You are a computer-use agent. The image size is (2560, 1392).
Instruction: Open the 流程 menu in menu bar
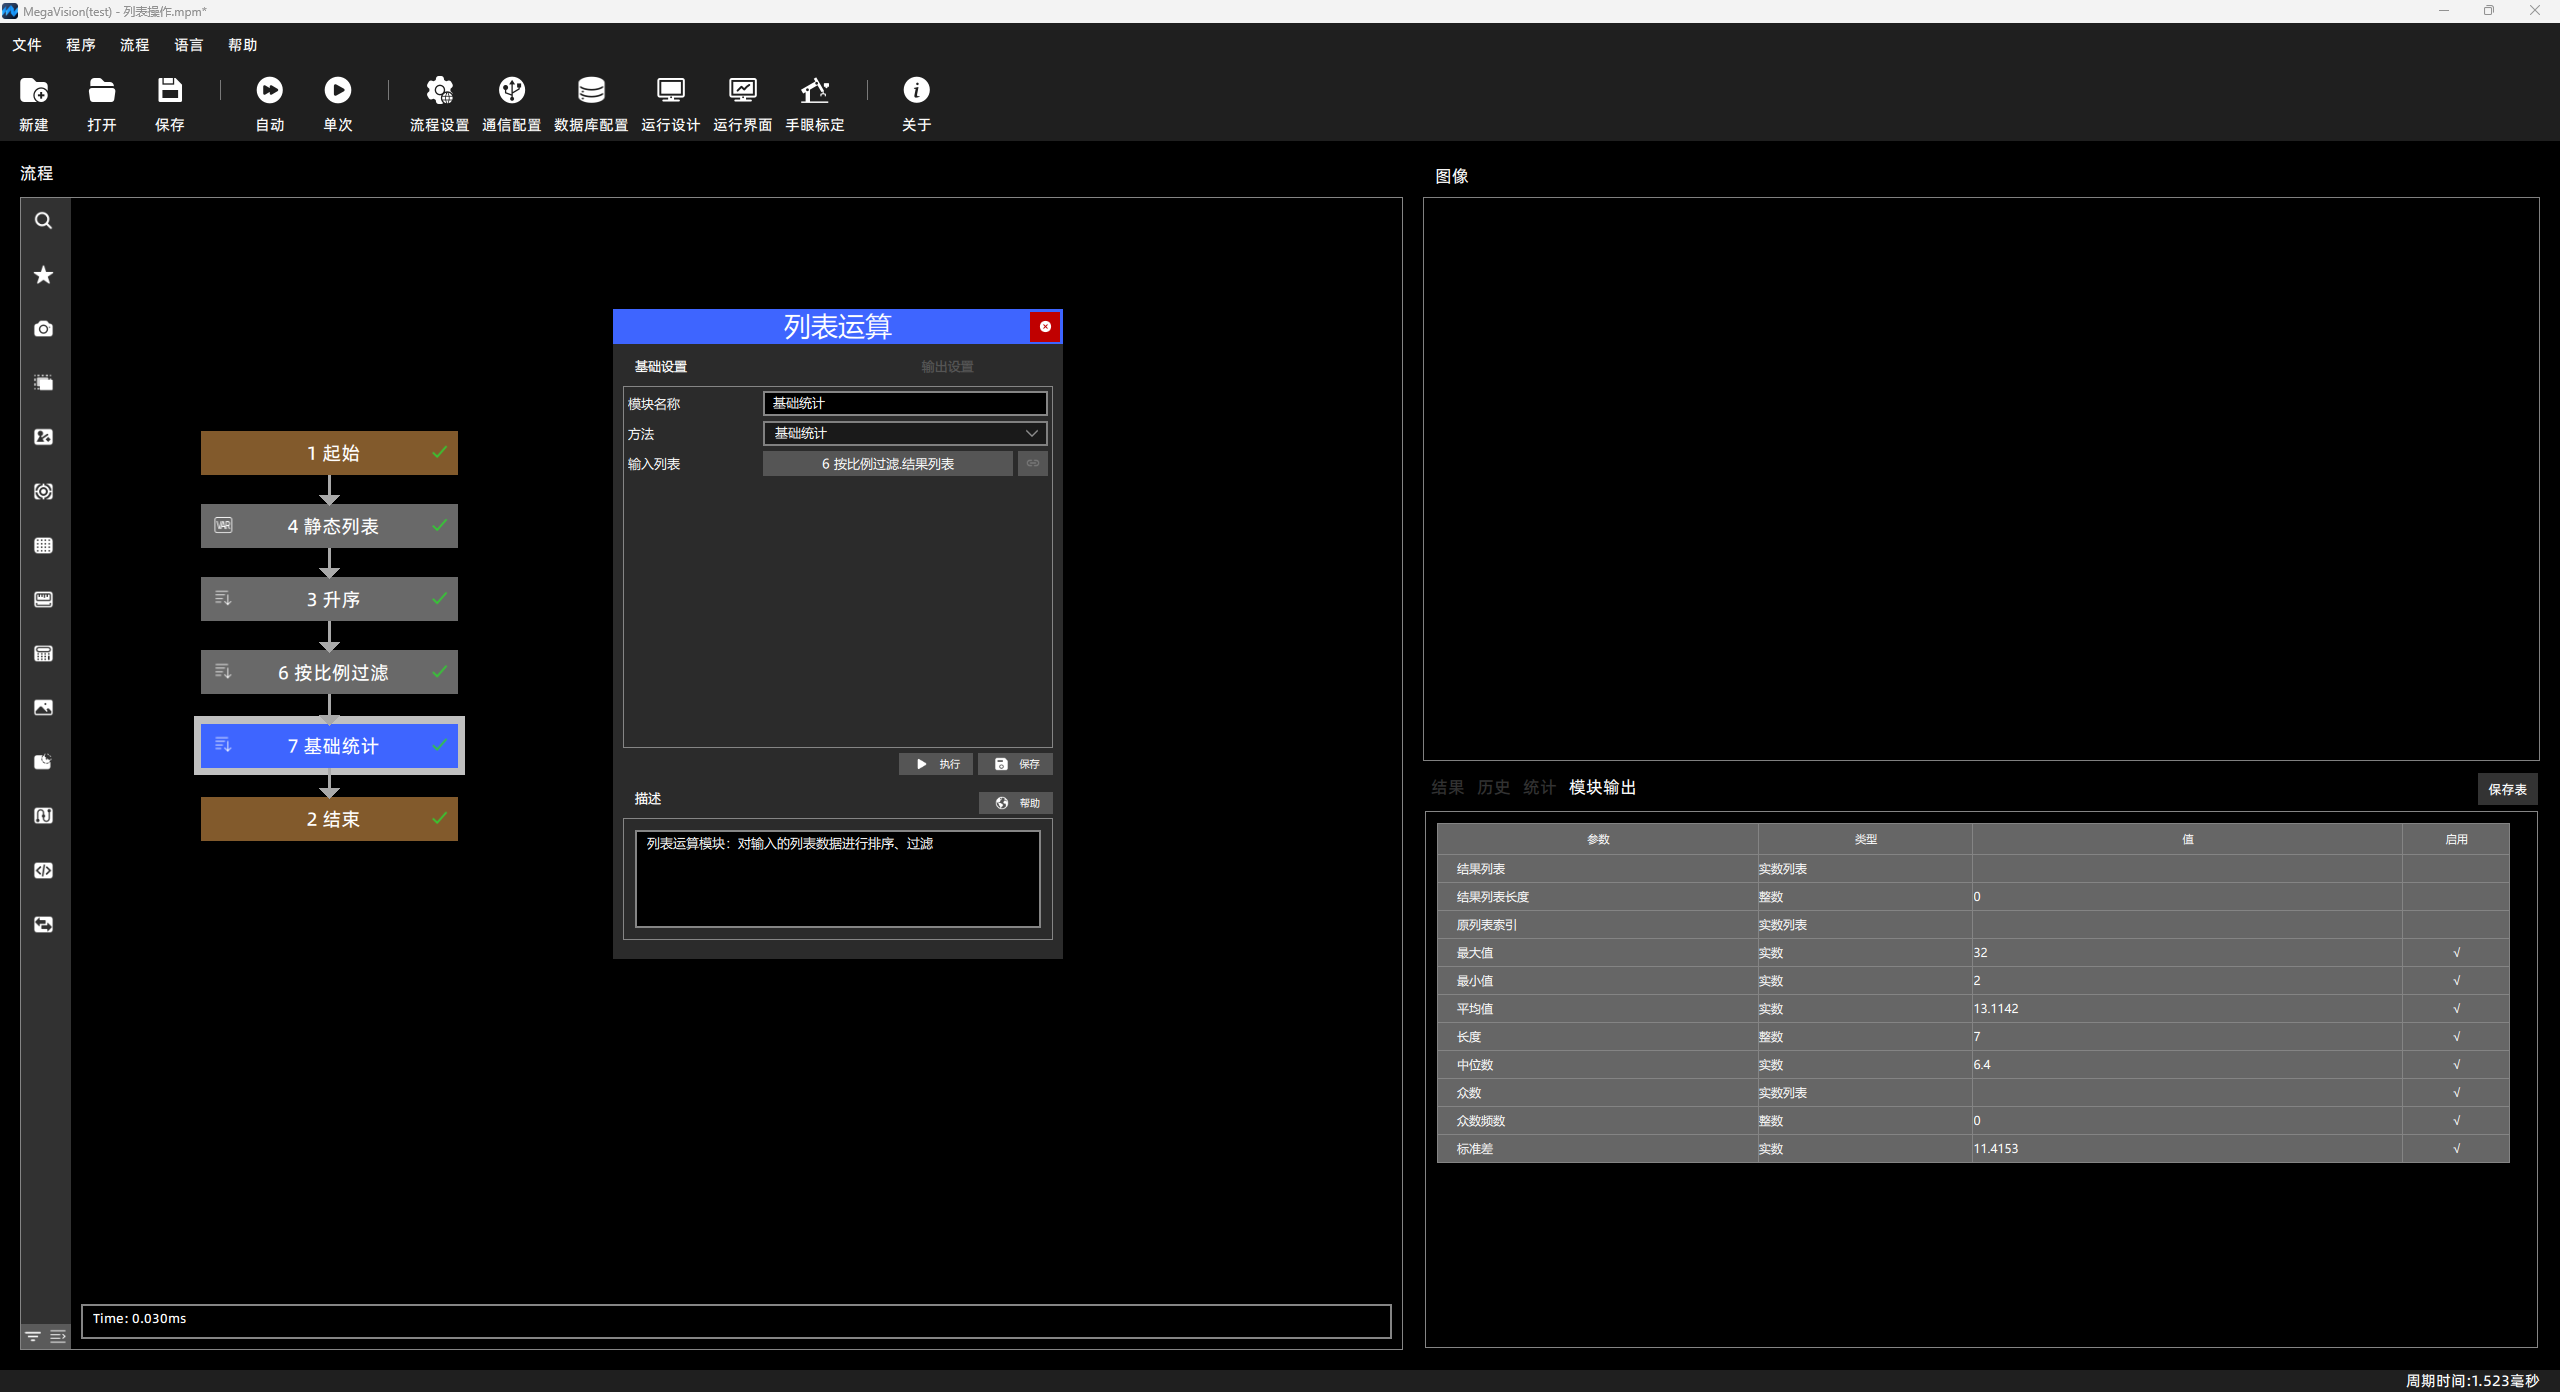coord(134,45)
